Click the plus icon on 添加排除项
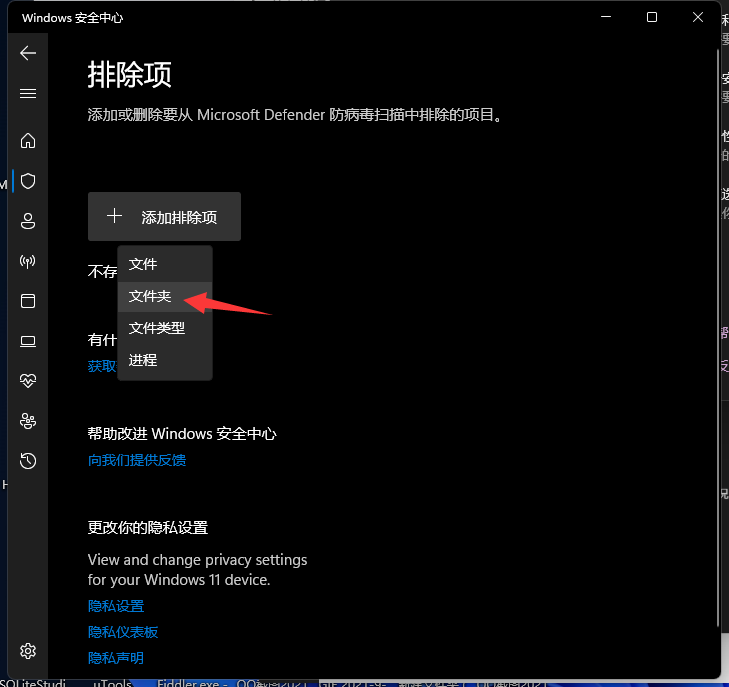729x687 pixels. point(114,216)
